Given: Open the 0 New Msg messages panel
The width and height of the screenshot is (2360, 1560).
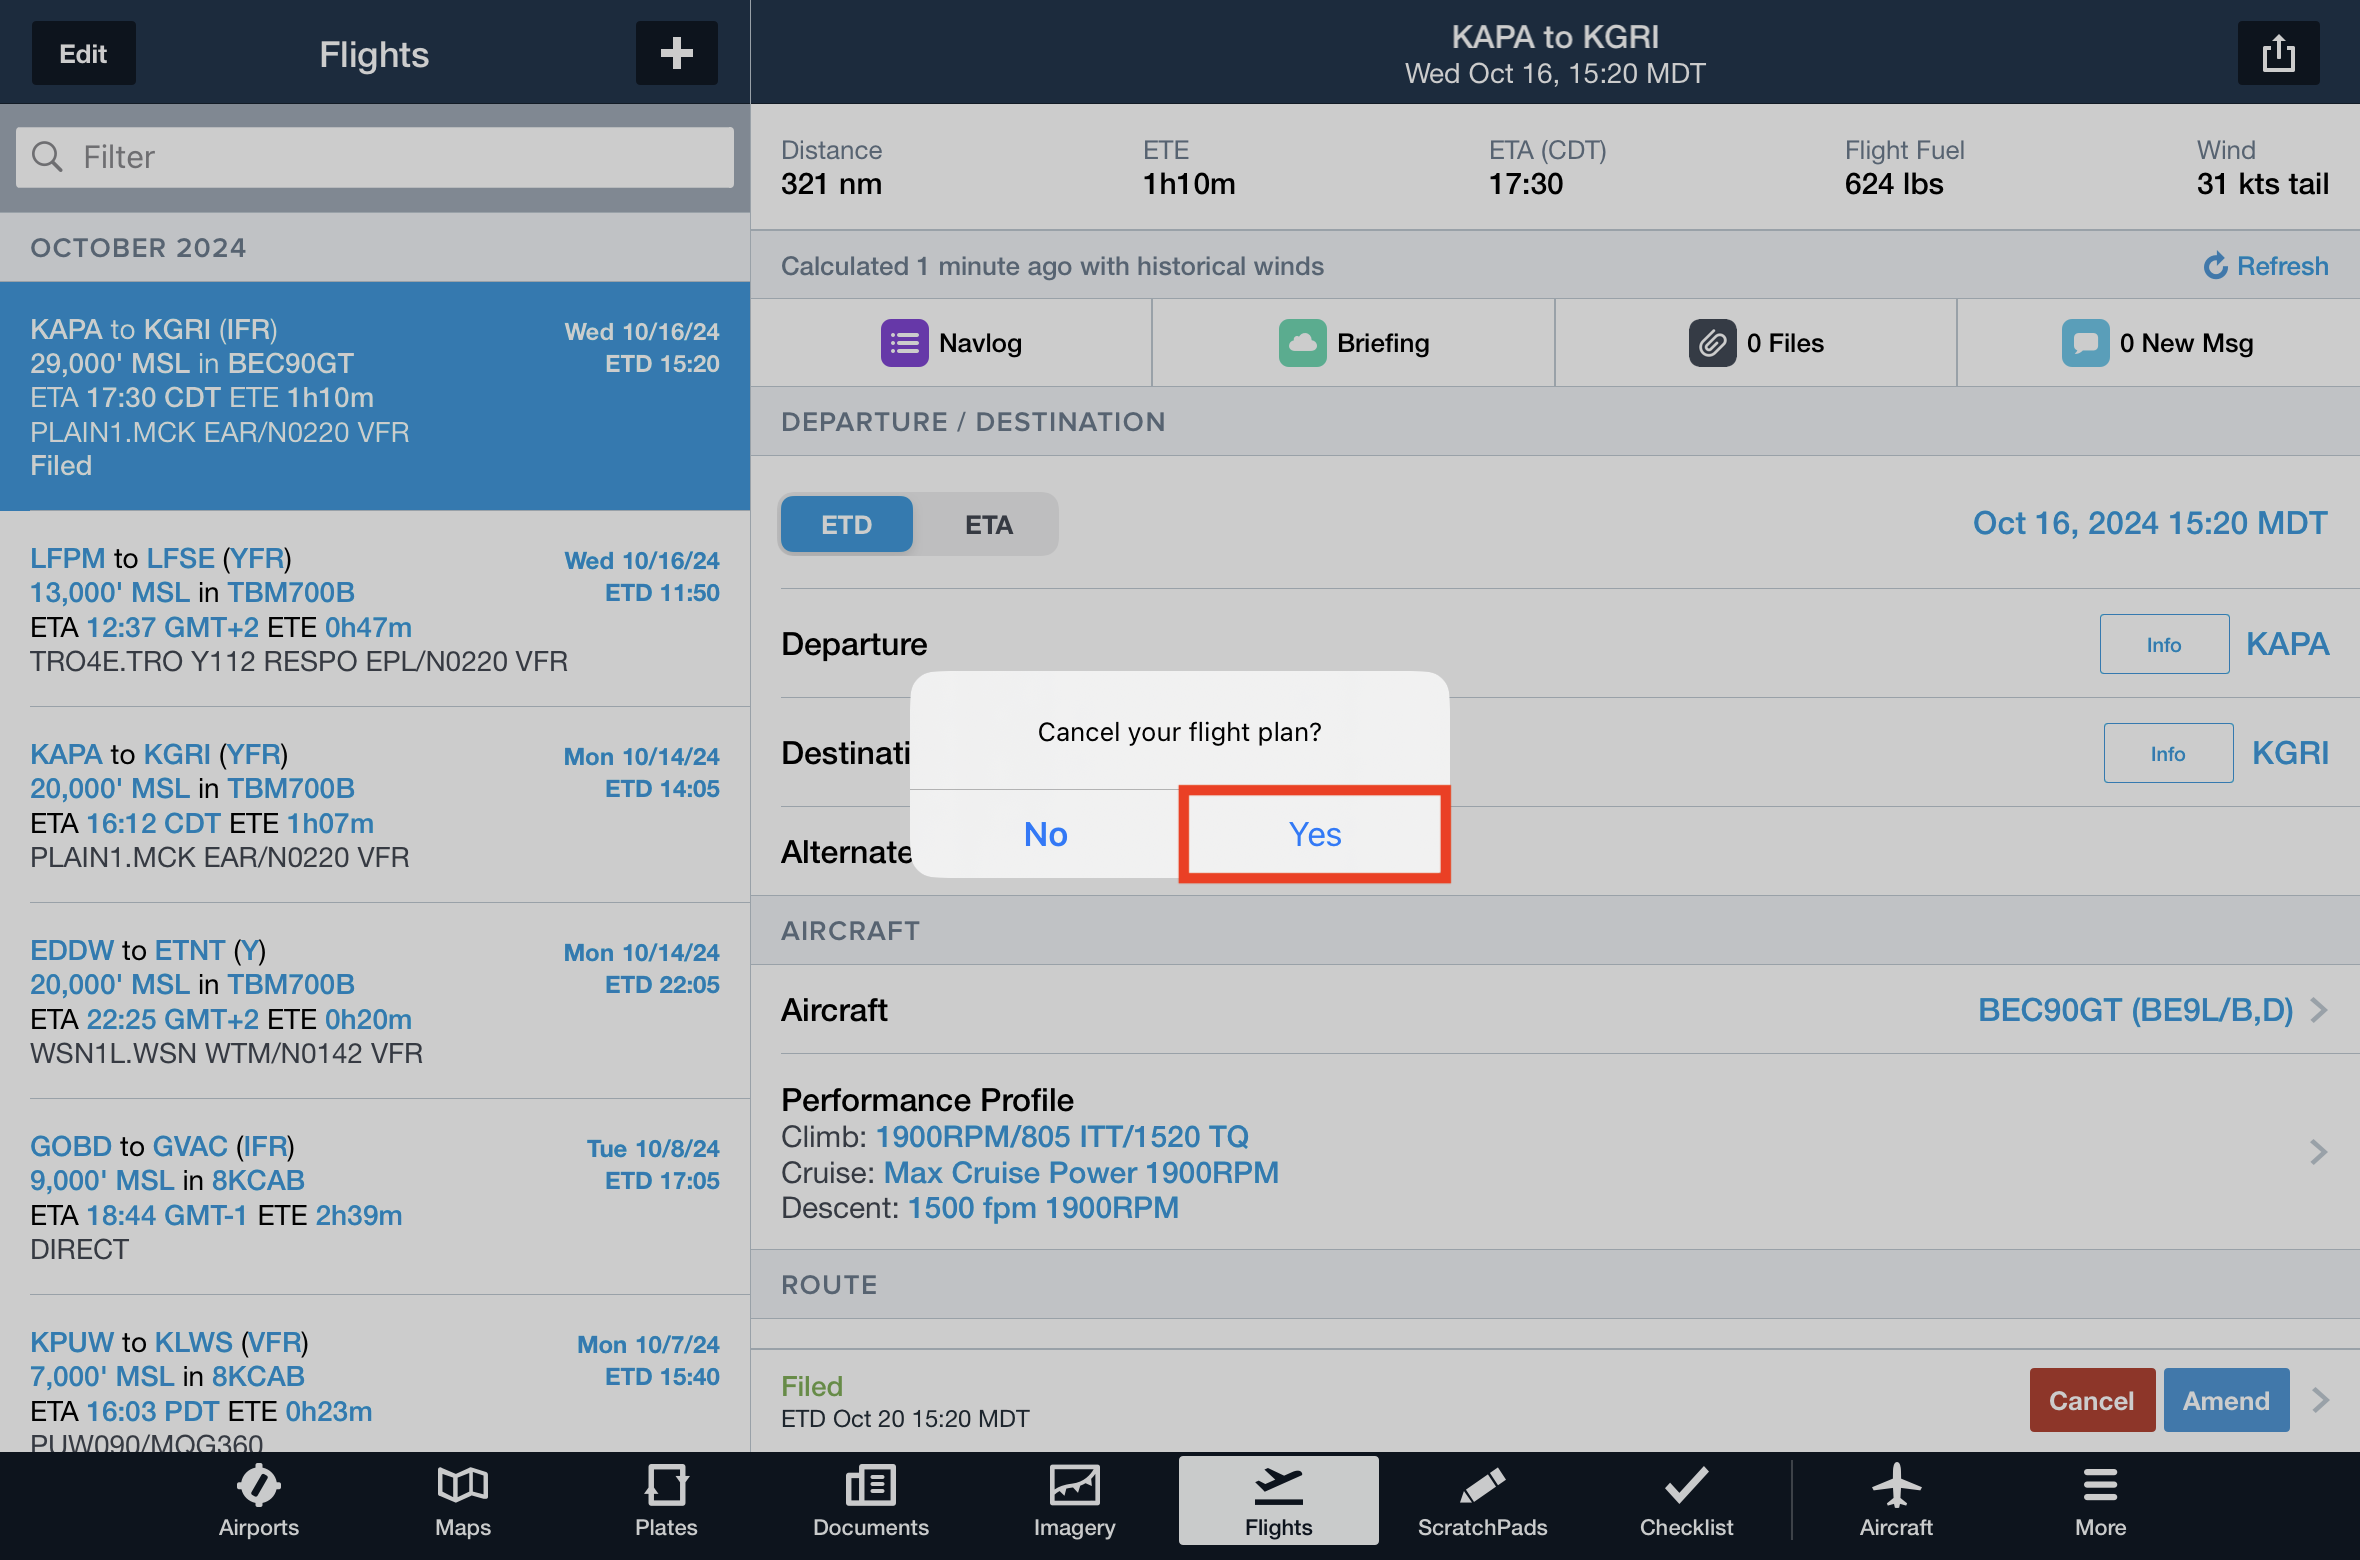Looking at the screenshot, I should point(2158,342).
